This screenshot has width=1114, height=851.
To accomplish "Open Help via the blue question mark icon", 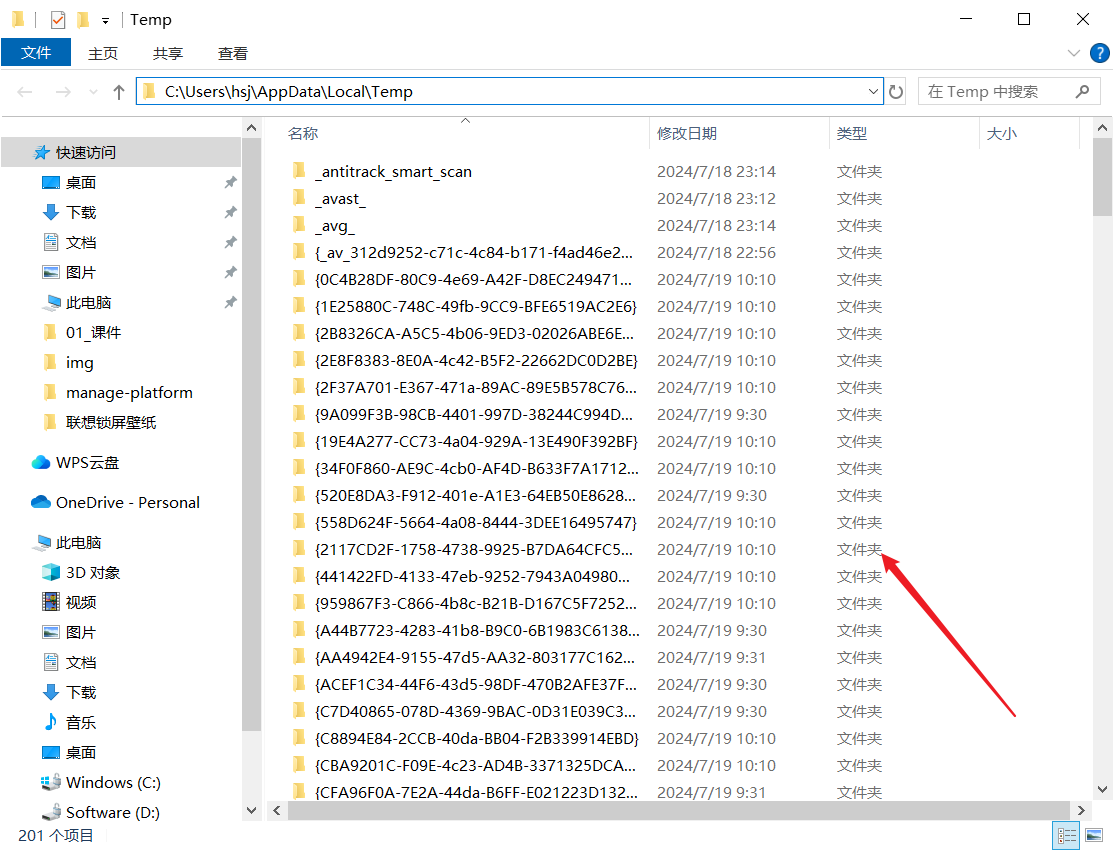I will (x=1099, y=53).
